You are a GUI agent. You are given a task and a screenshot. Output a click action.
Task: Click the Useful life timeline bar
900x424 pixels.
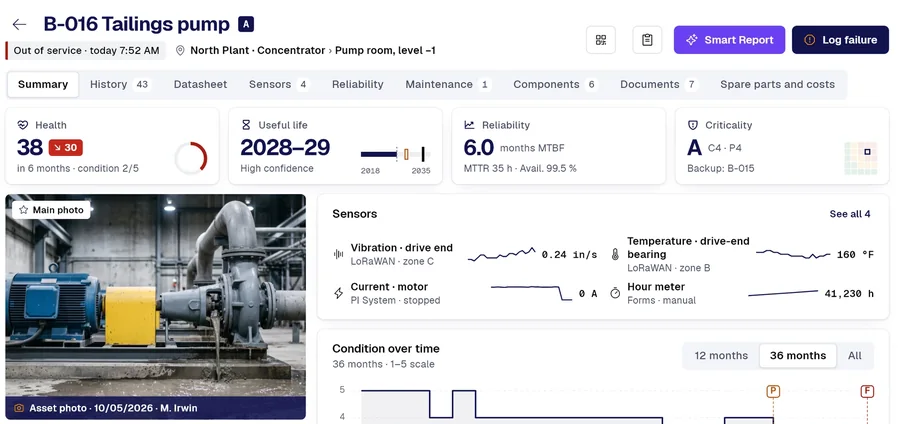point(395,154)
